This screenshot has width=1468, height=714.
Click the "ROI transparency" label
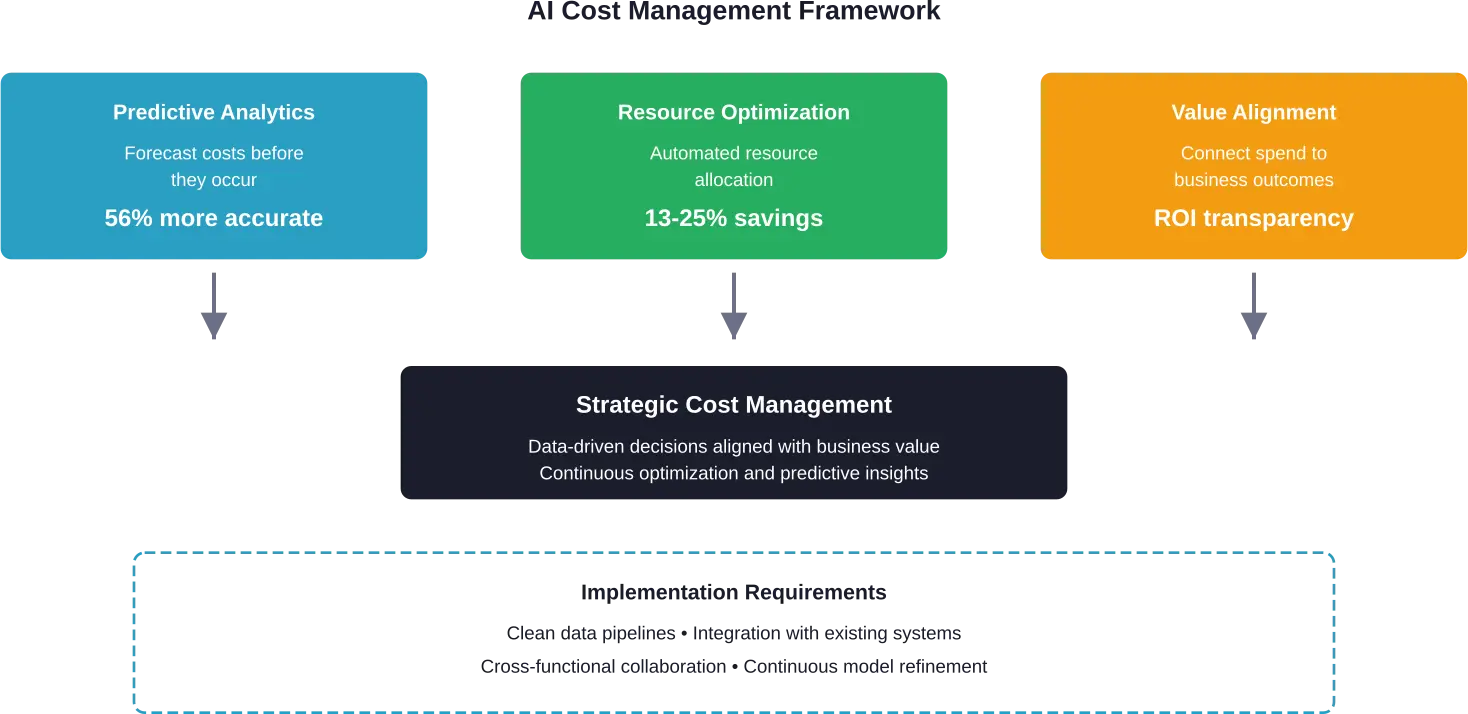[1253, 219]
